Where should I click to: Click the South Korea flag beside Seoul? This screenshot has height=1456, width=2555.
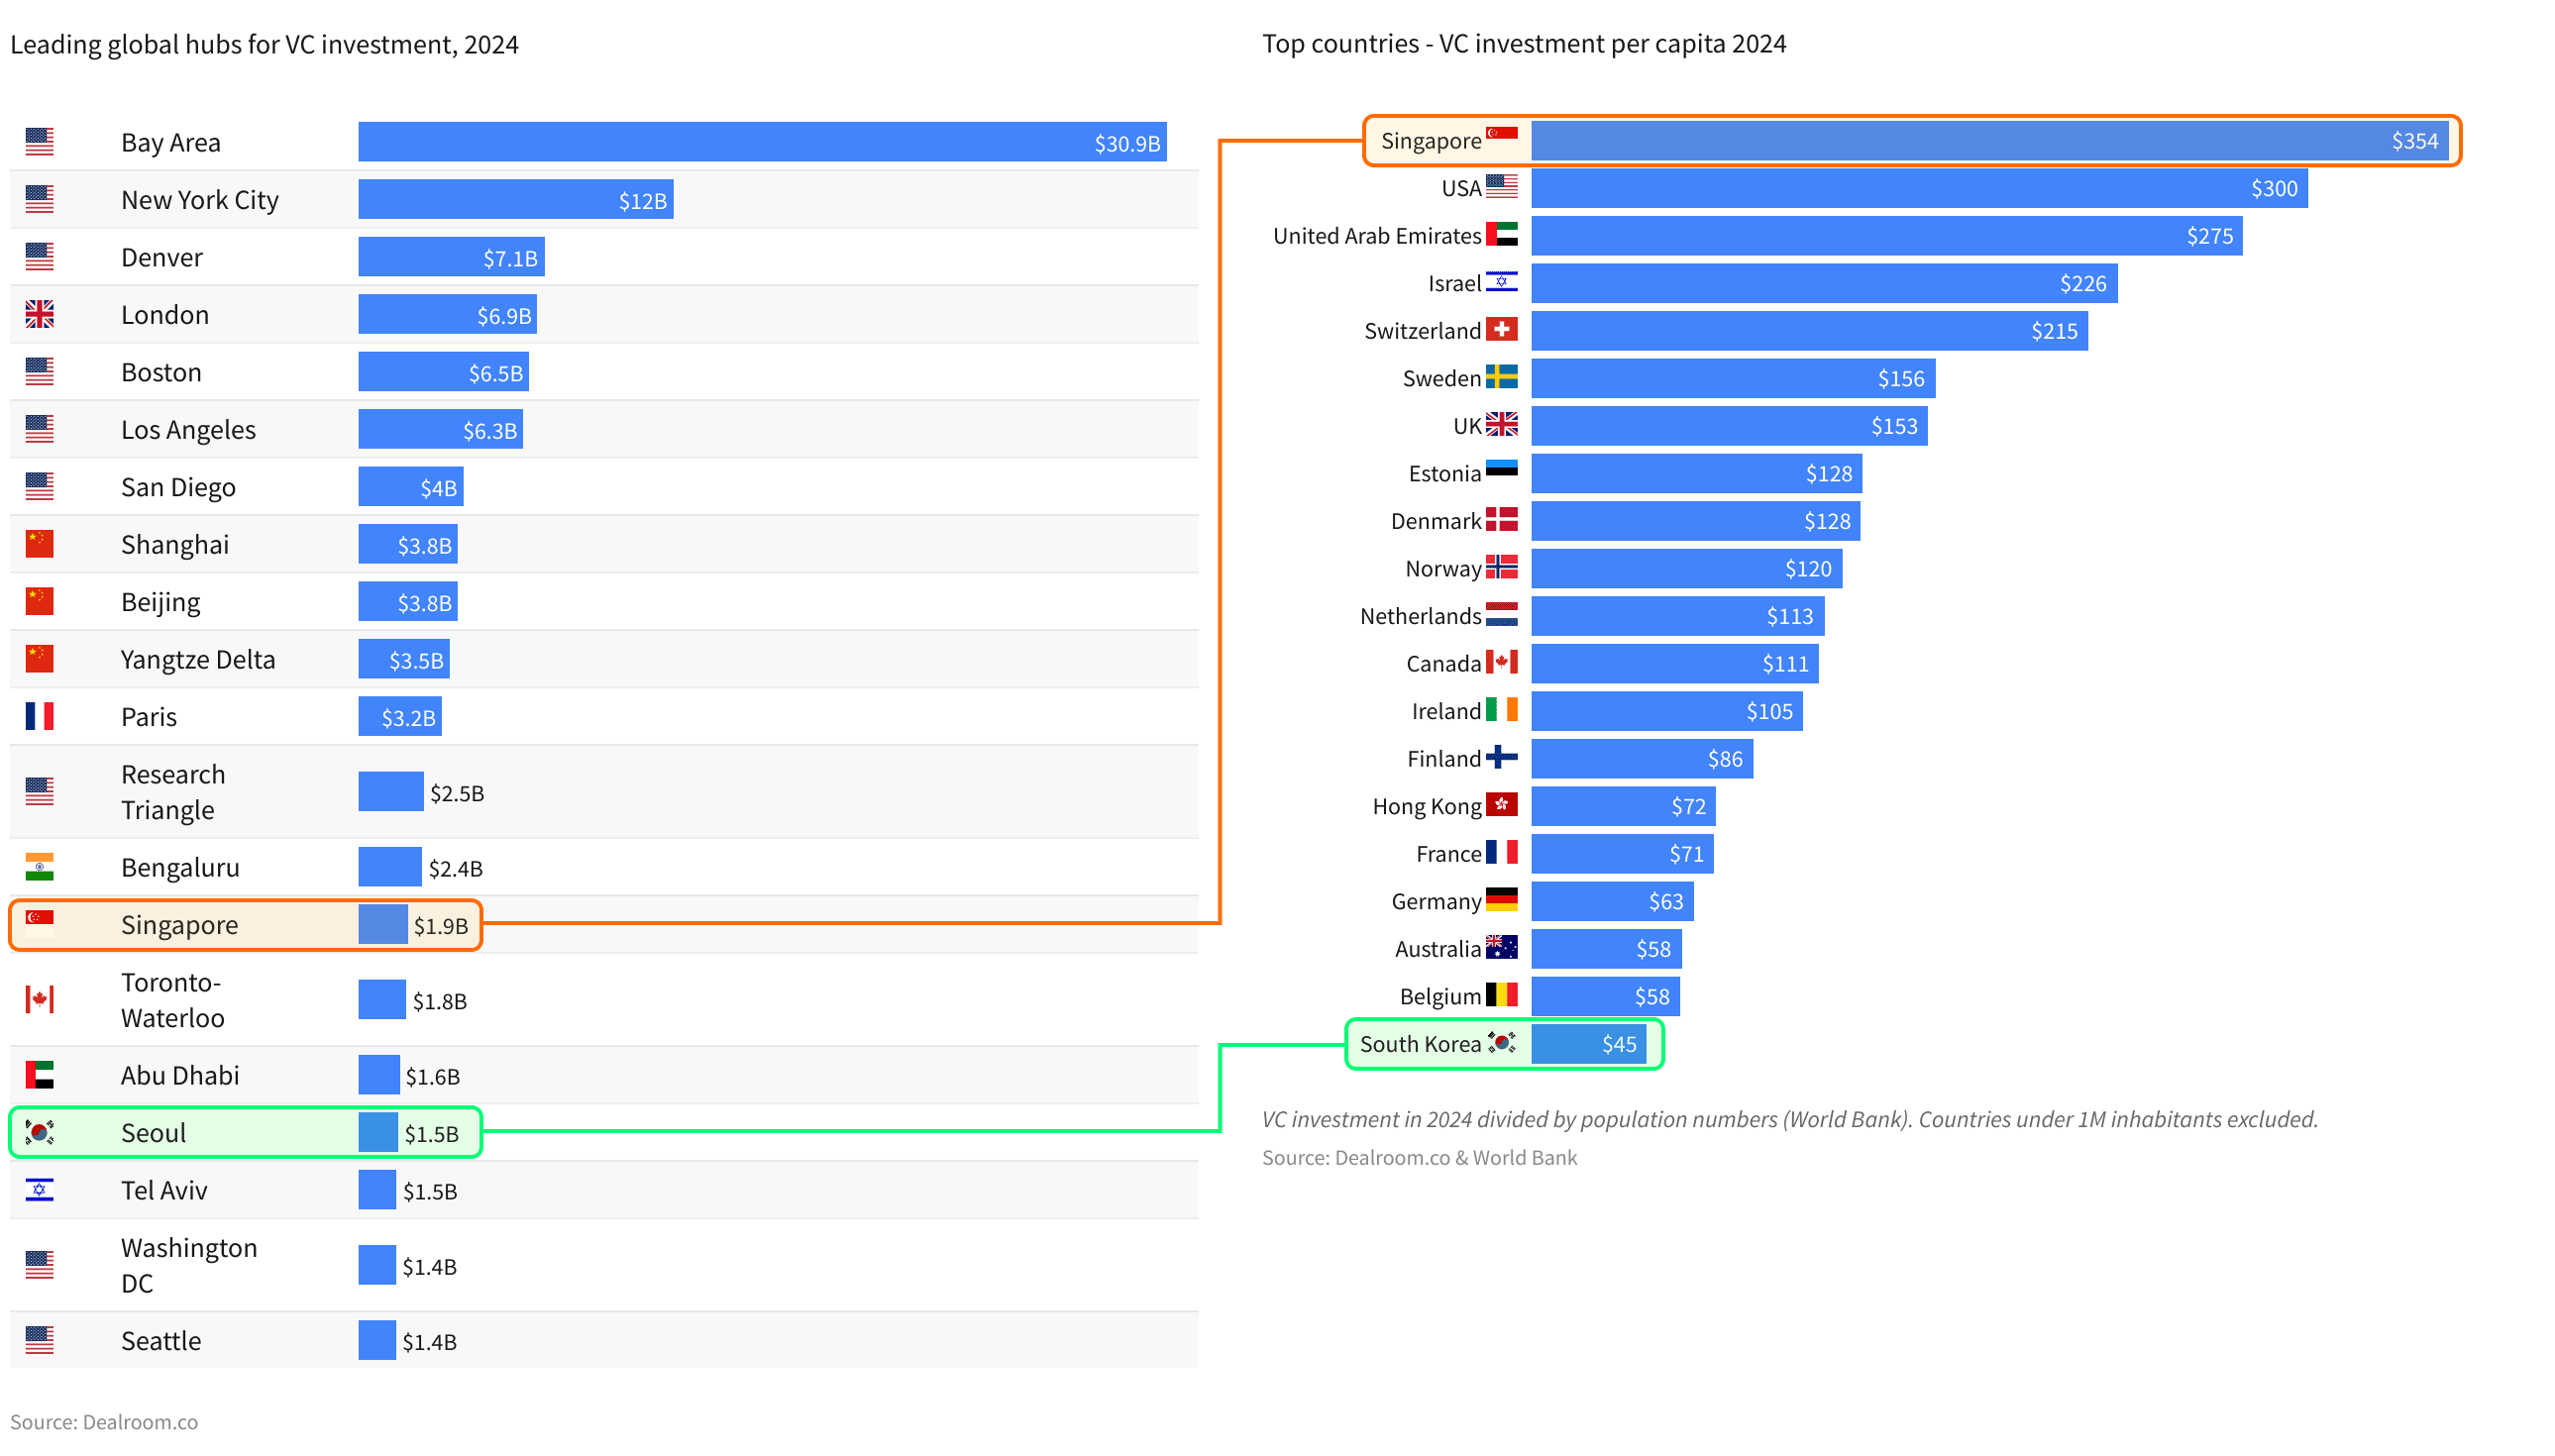point(39,1132)
